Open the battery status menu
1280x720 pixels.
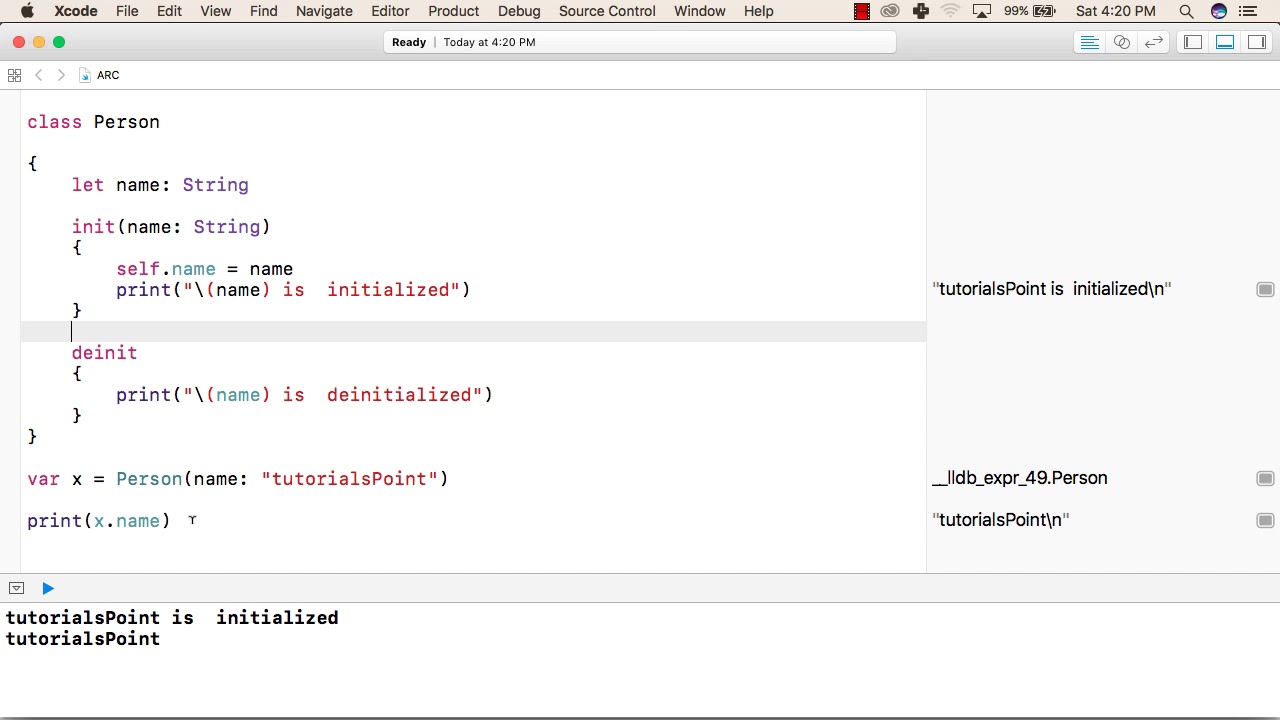pyautogui.click(x=1030, y=11)
